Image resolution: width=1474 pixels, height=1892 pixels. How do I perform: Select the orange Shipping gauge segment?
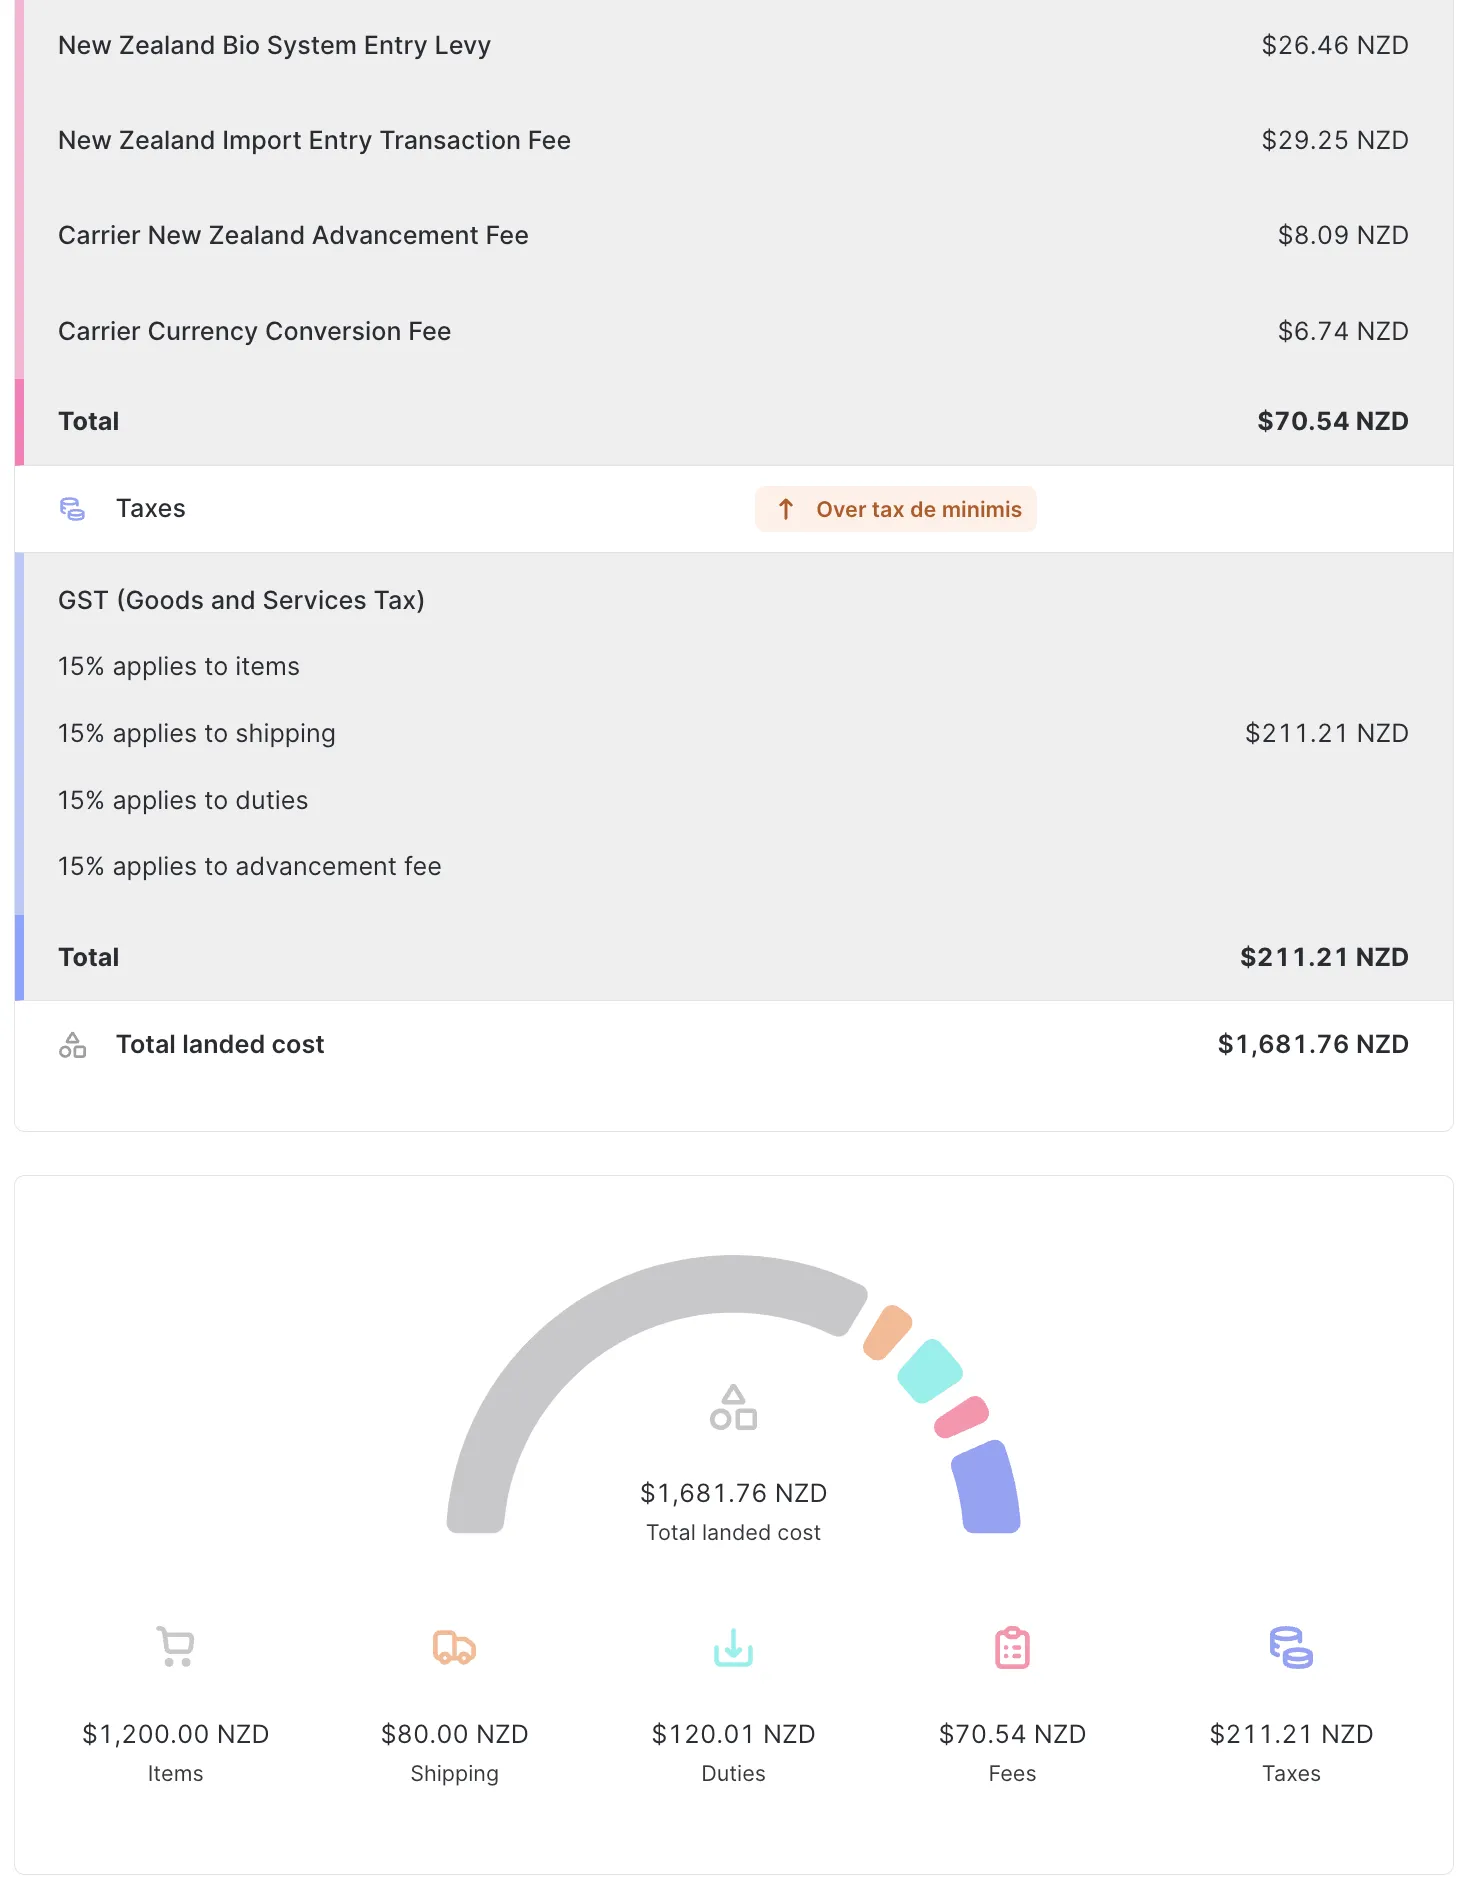tap(887, 1332)
